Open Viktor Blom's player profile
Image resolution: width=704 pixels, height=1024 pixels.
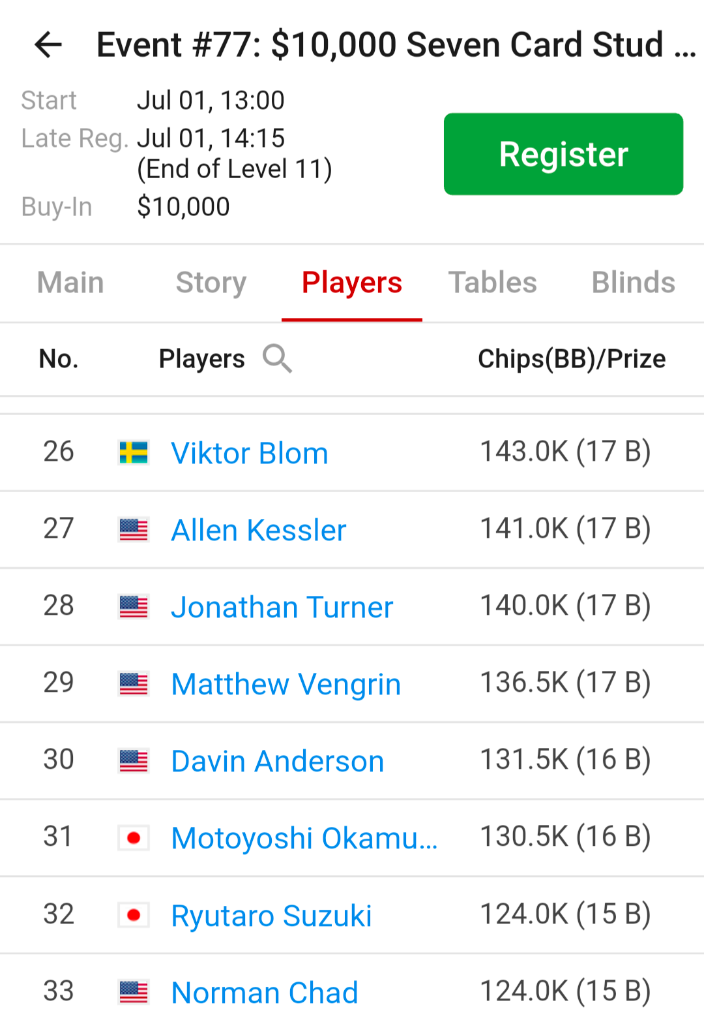pyautogui.click(x=249, y=453)
